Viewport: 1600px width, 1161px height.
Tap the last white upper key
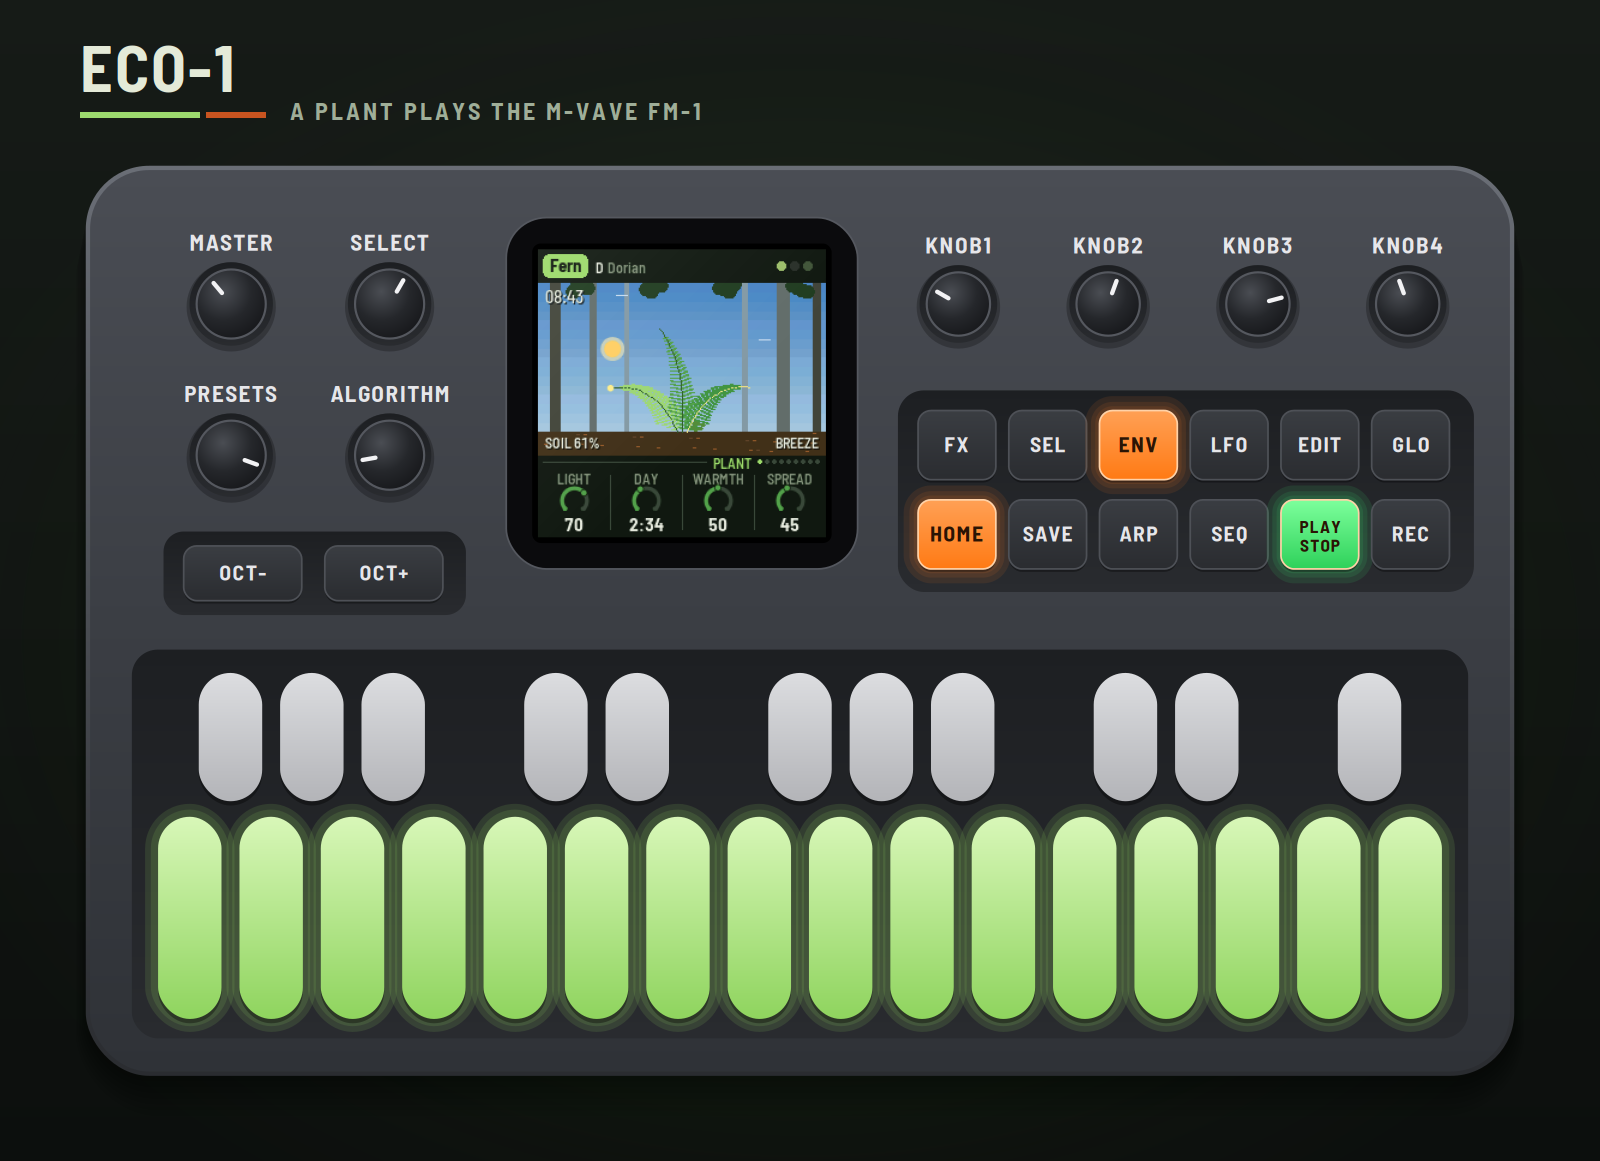(1369, 737)
